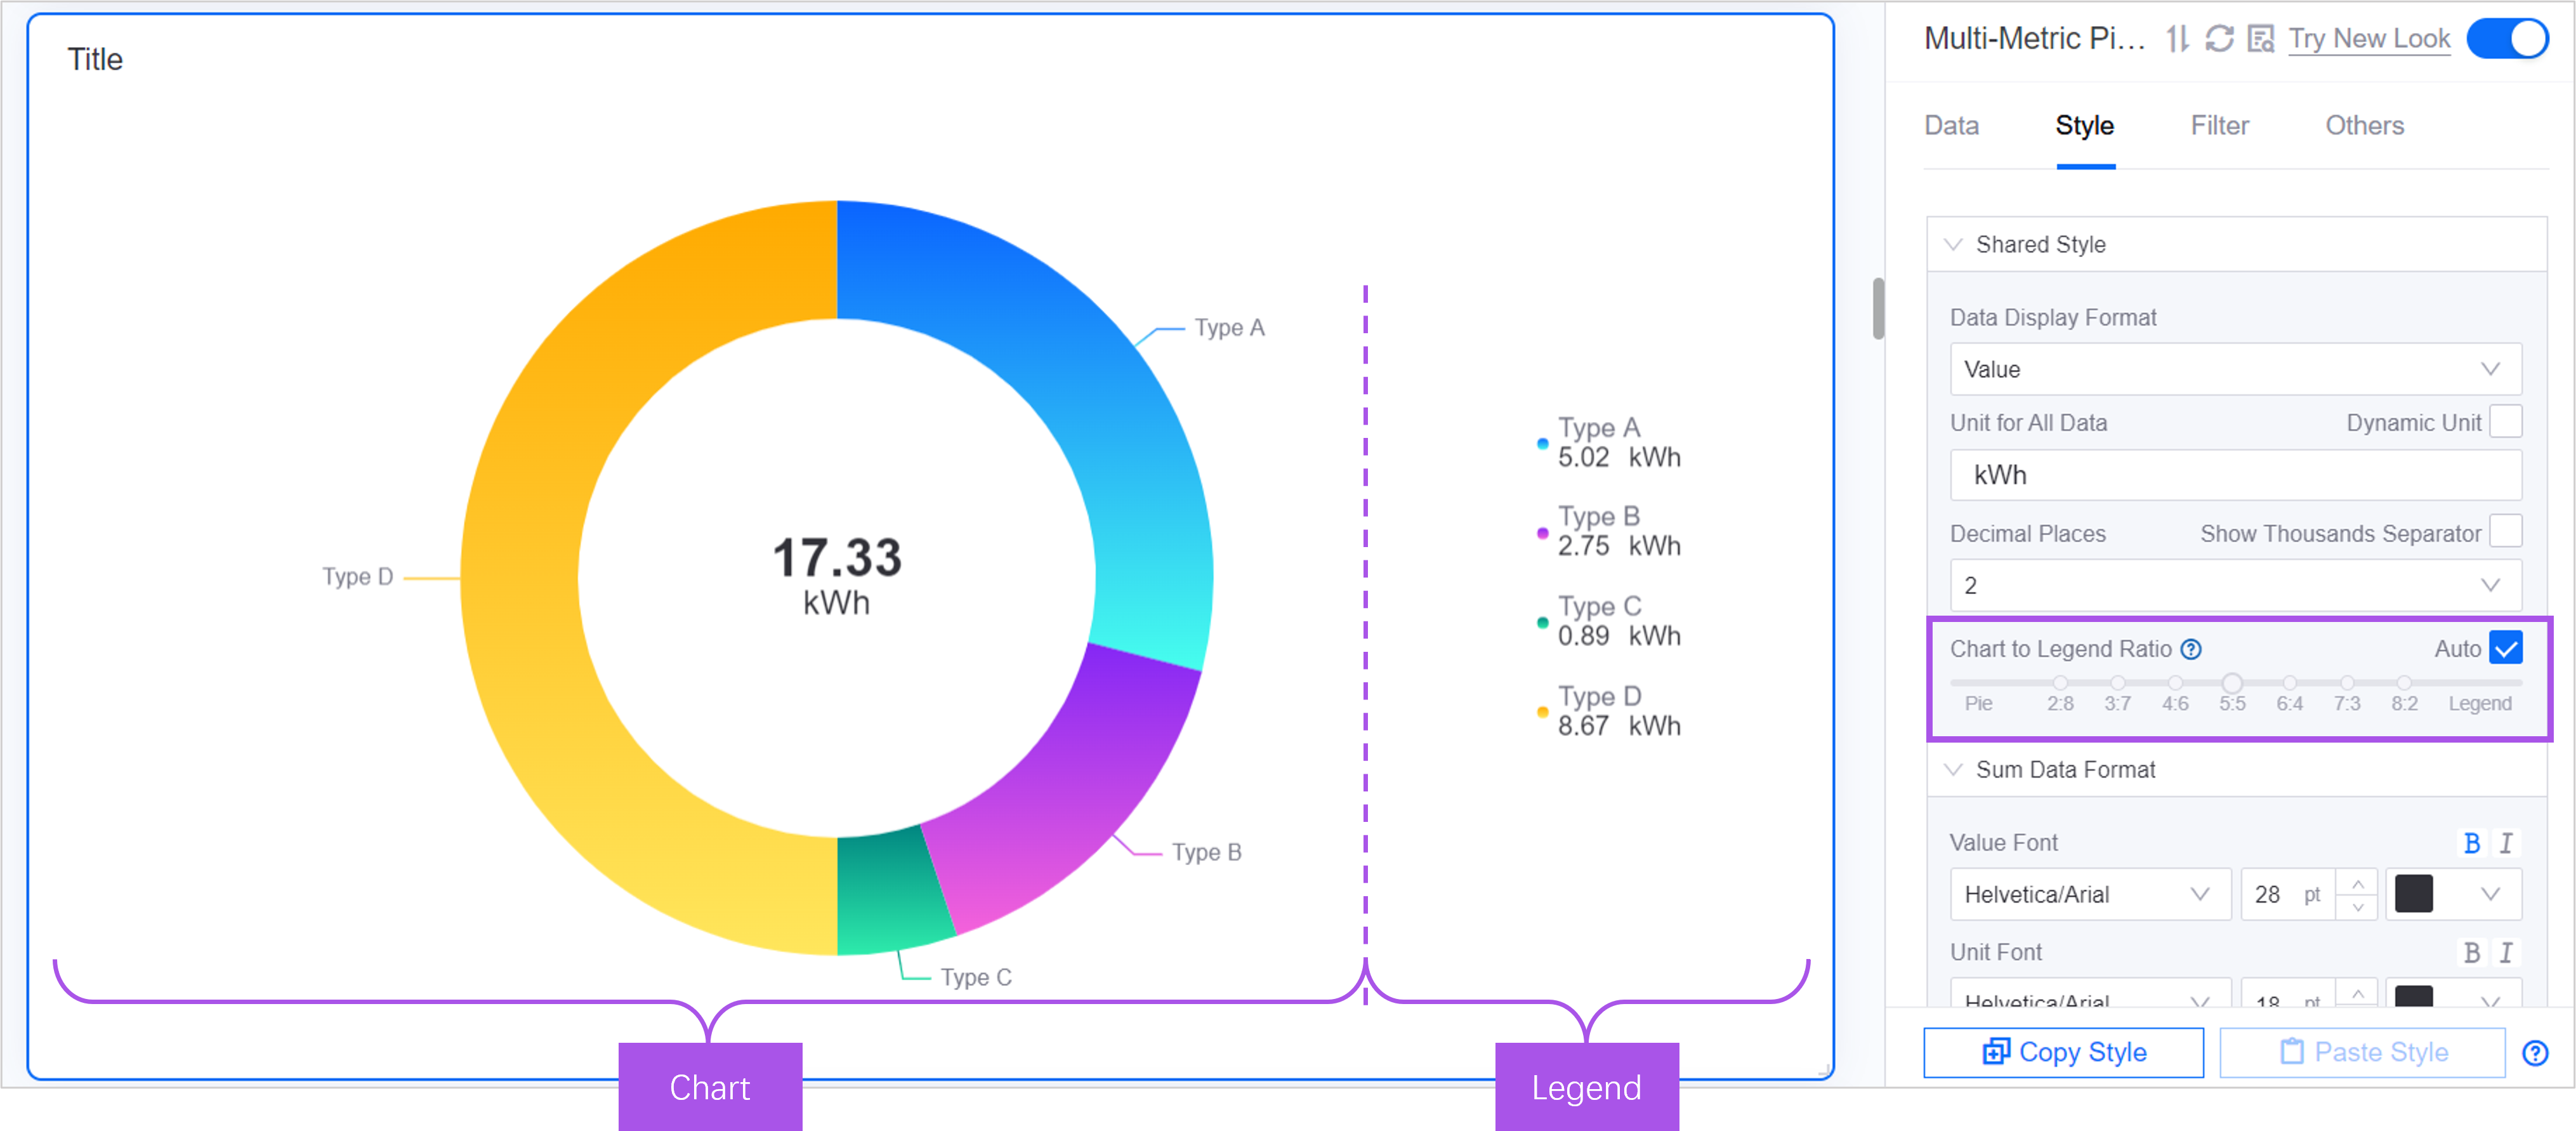Click the data preview icon in header
2576x1131 pixels.
pos(2260,39)
